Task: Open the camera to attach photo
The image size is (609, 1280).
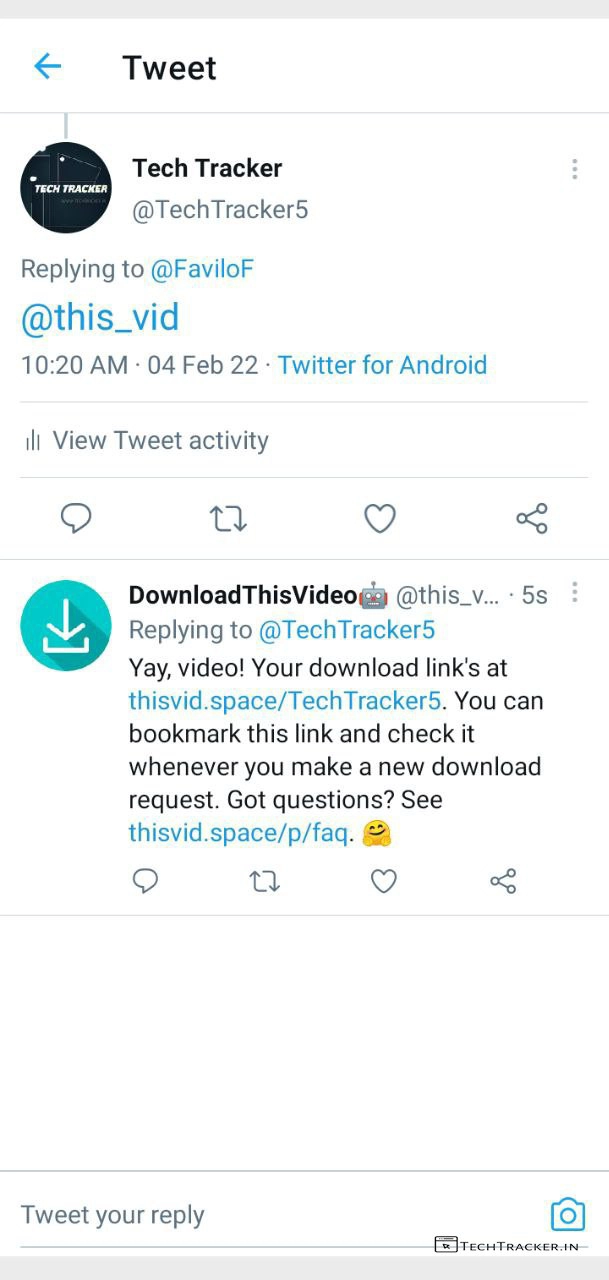Action: [x=568, y=1214]
